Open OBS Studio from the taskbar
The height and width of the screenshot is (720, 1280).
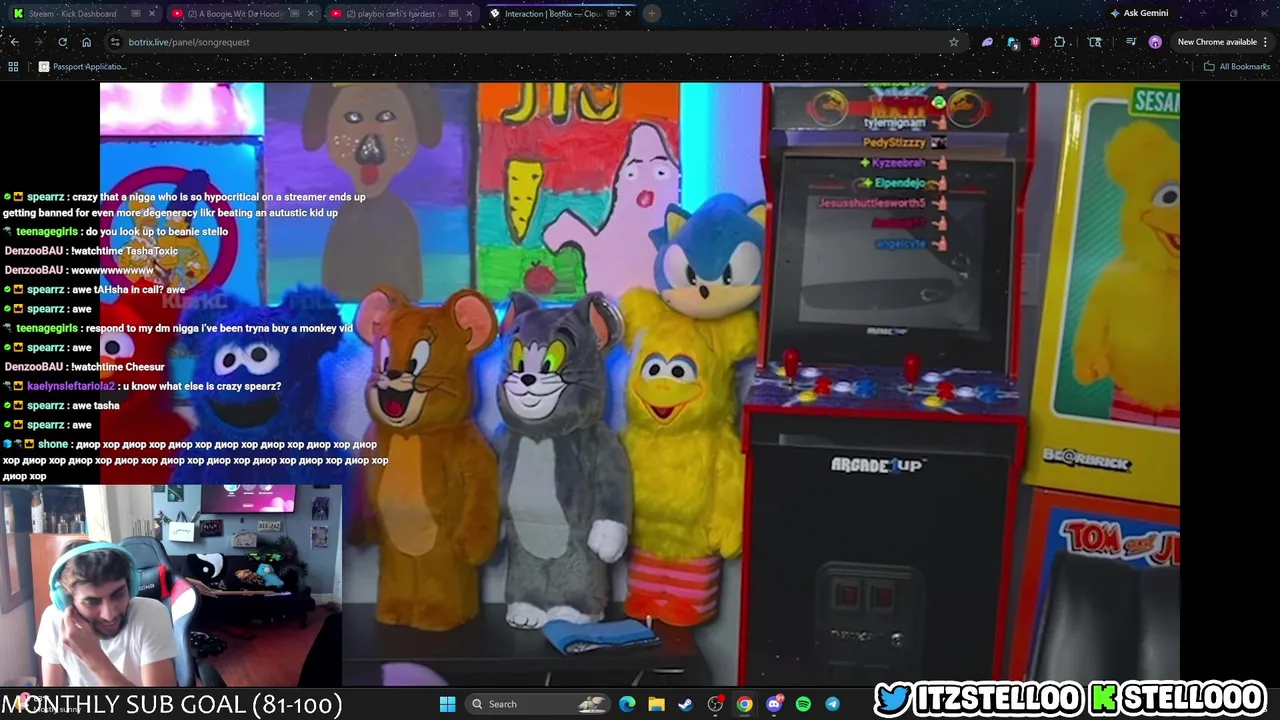click(715, 704)
